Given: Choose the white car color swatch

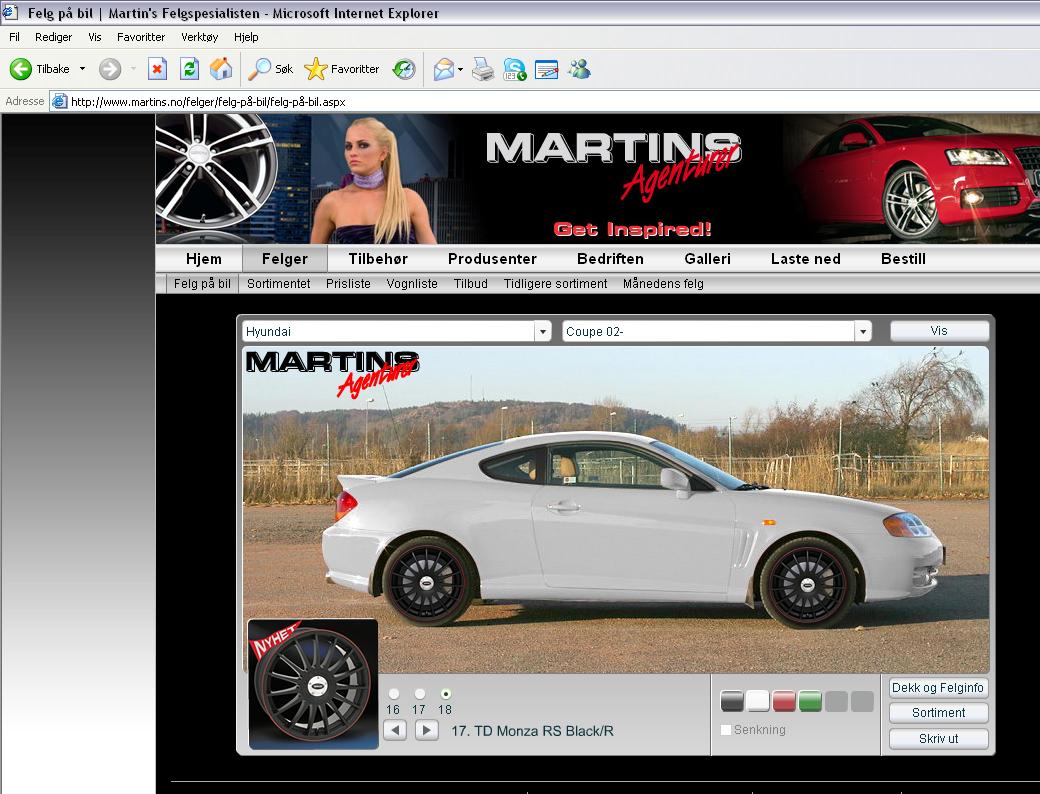Looking at the screenshot, I should point(757,701).
